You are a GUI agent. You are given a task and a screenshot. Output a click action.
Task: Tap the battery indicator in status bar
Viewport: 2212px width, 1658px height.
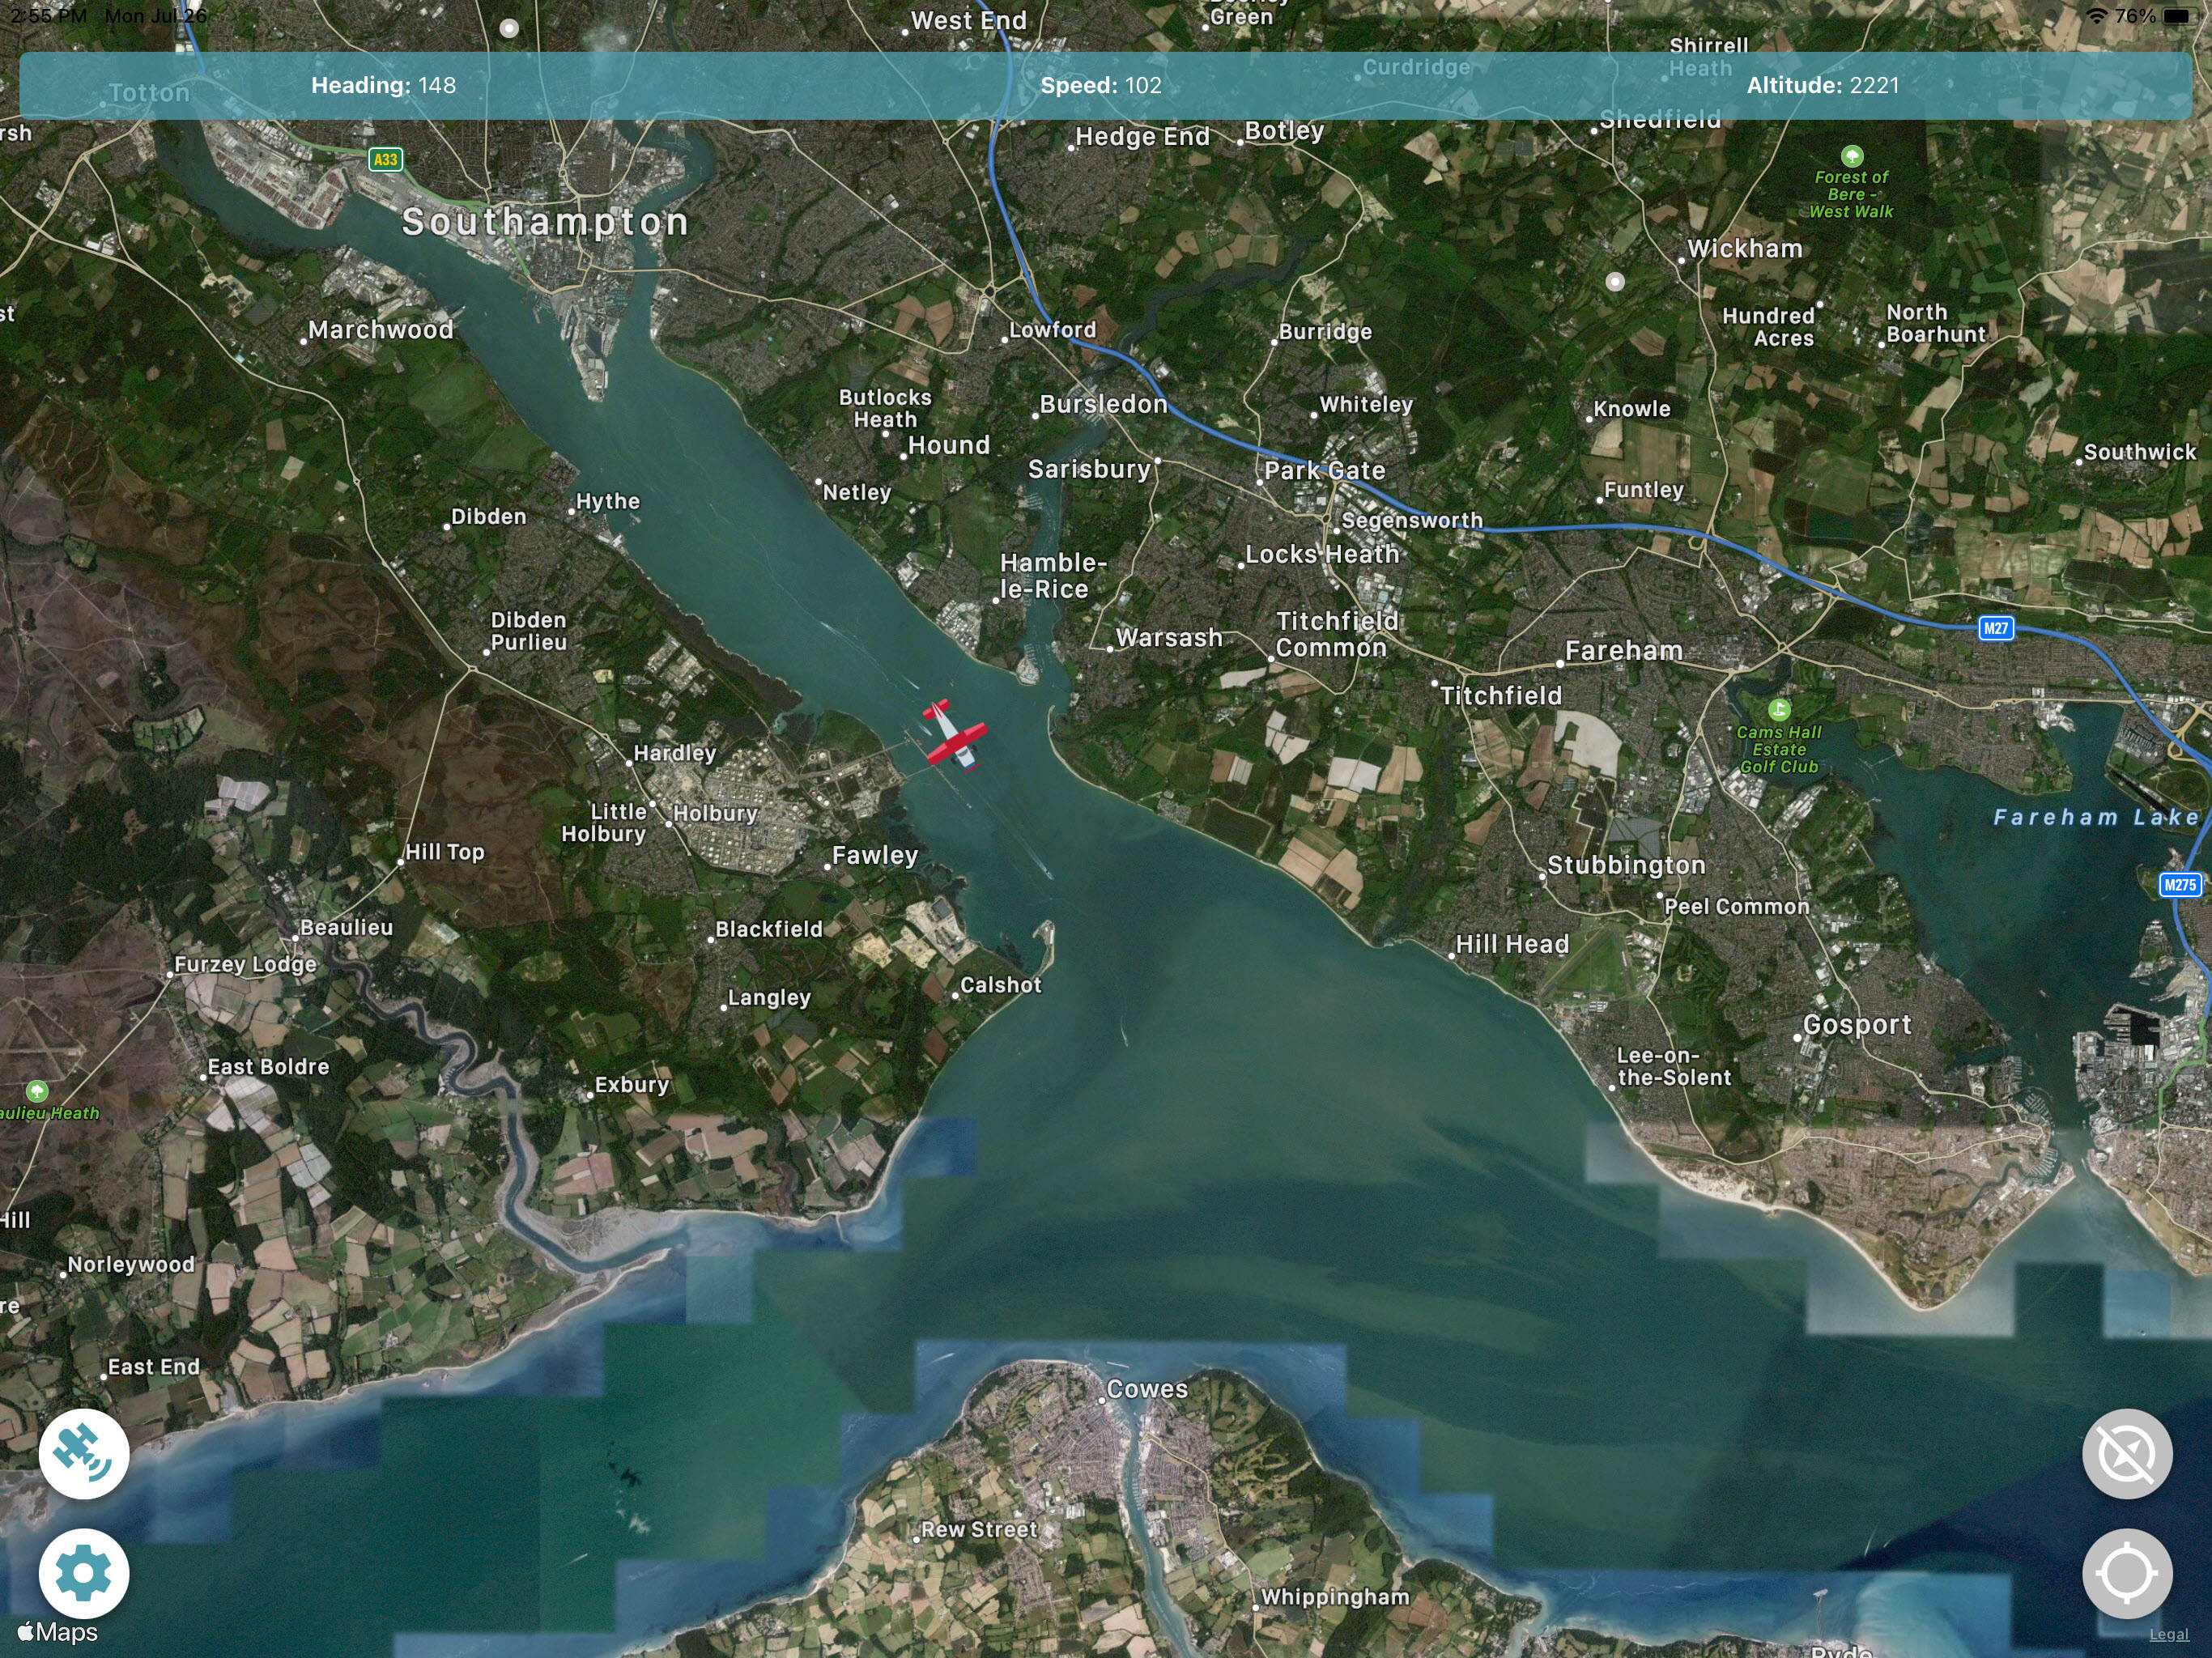[2176, 16]
